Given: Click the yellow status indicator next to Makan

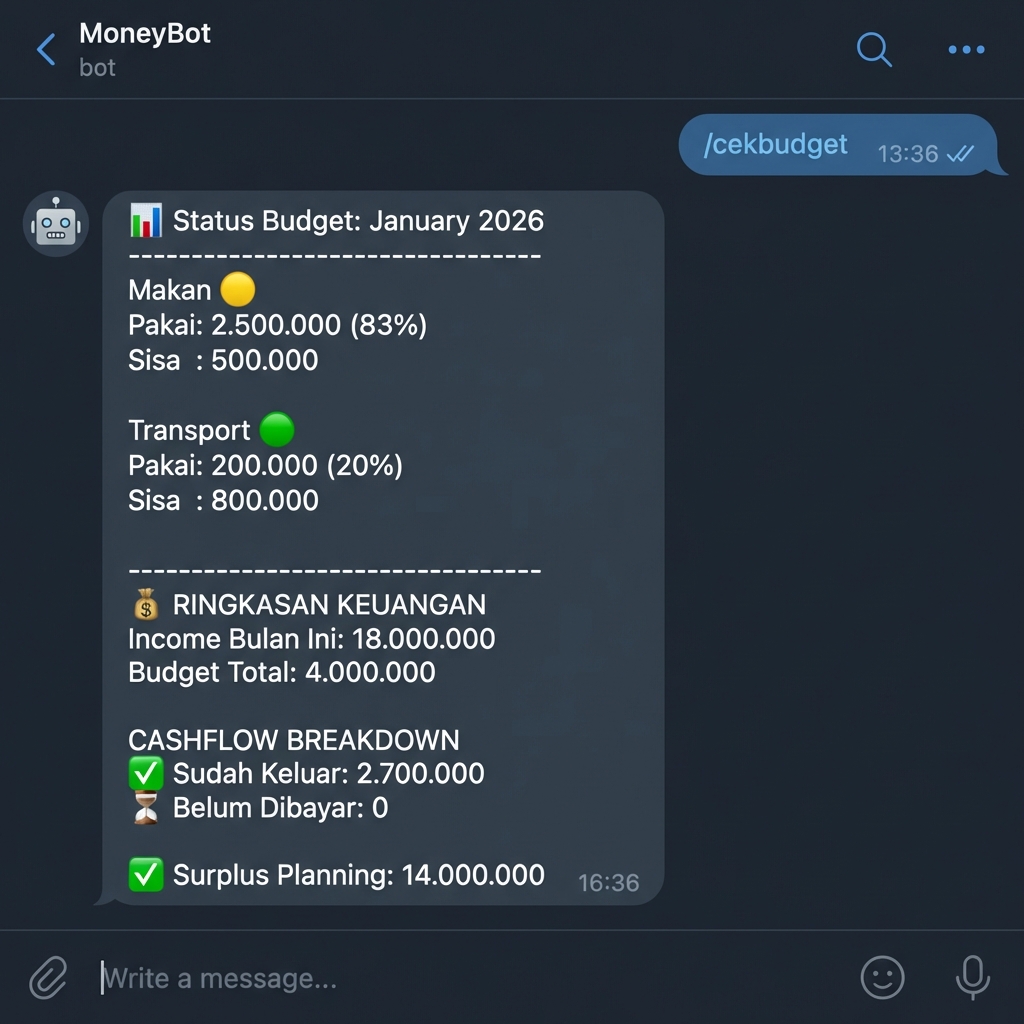Looking at the screenshot, I should tap(238, 289).
